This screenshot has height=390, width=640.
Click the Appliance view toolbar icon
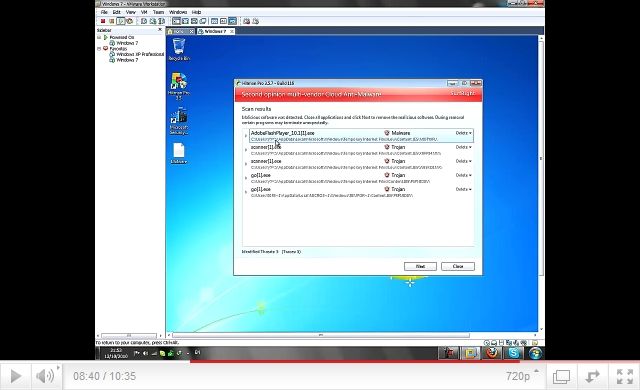point(223,21)
